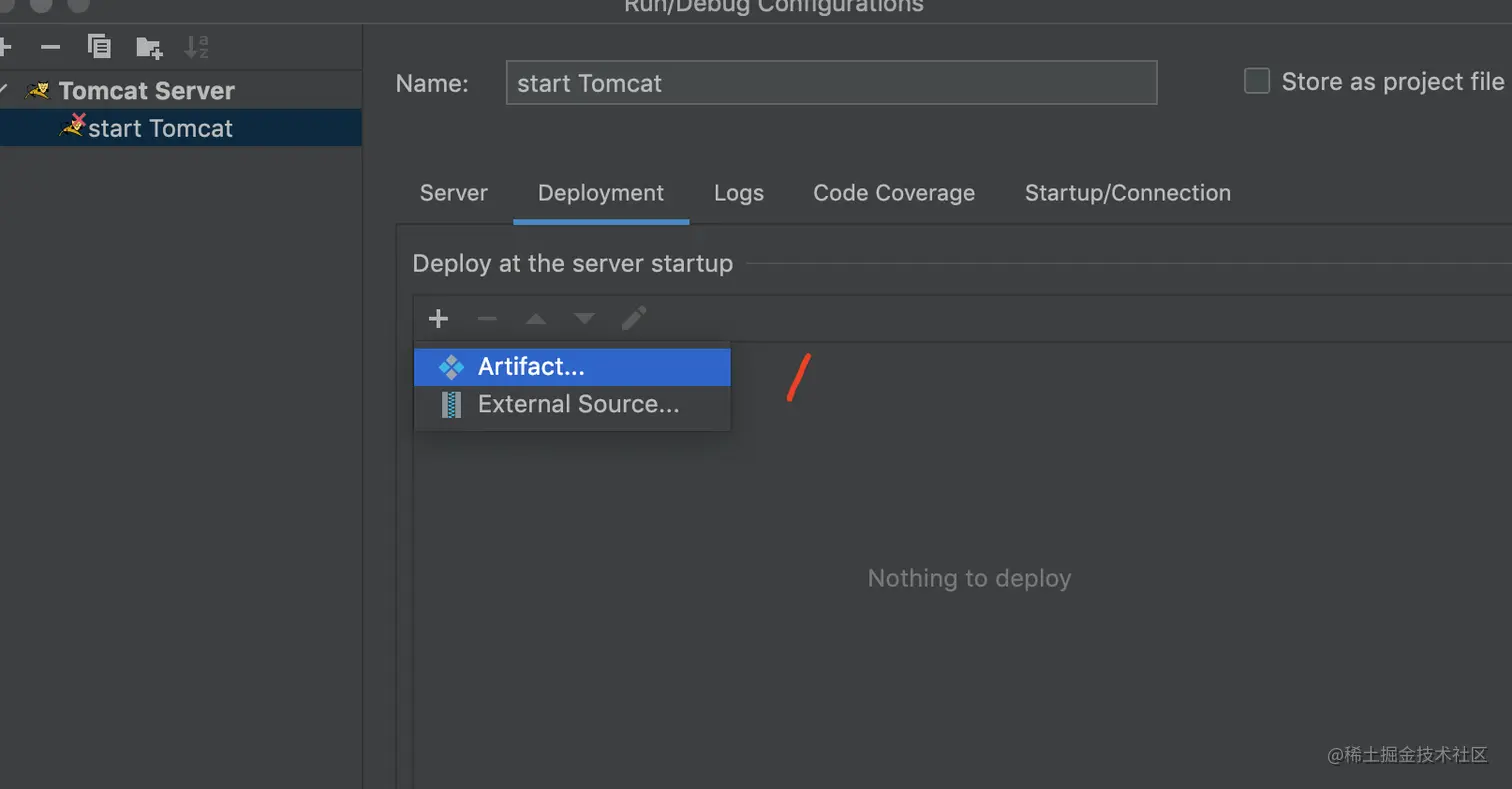The image size is (1512, 789).
Task: Click the remove deployment minus icon
Action: [x=487, y=319]
